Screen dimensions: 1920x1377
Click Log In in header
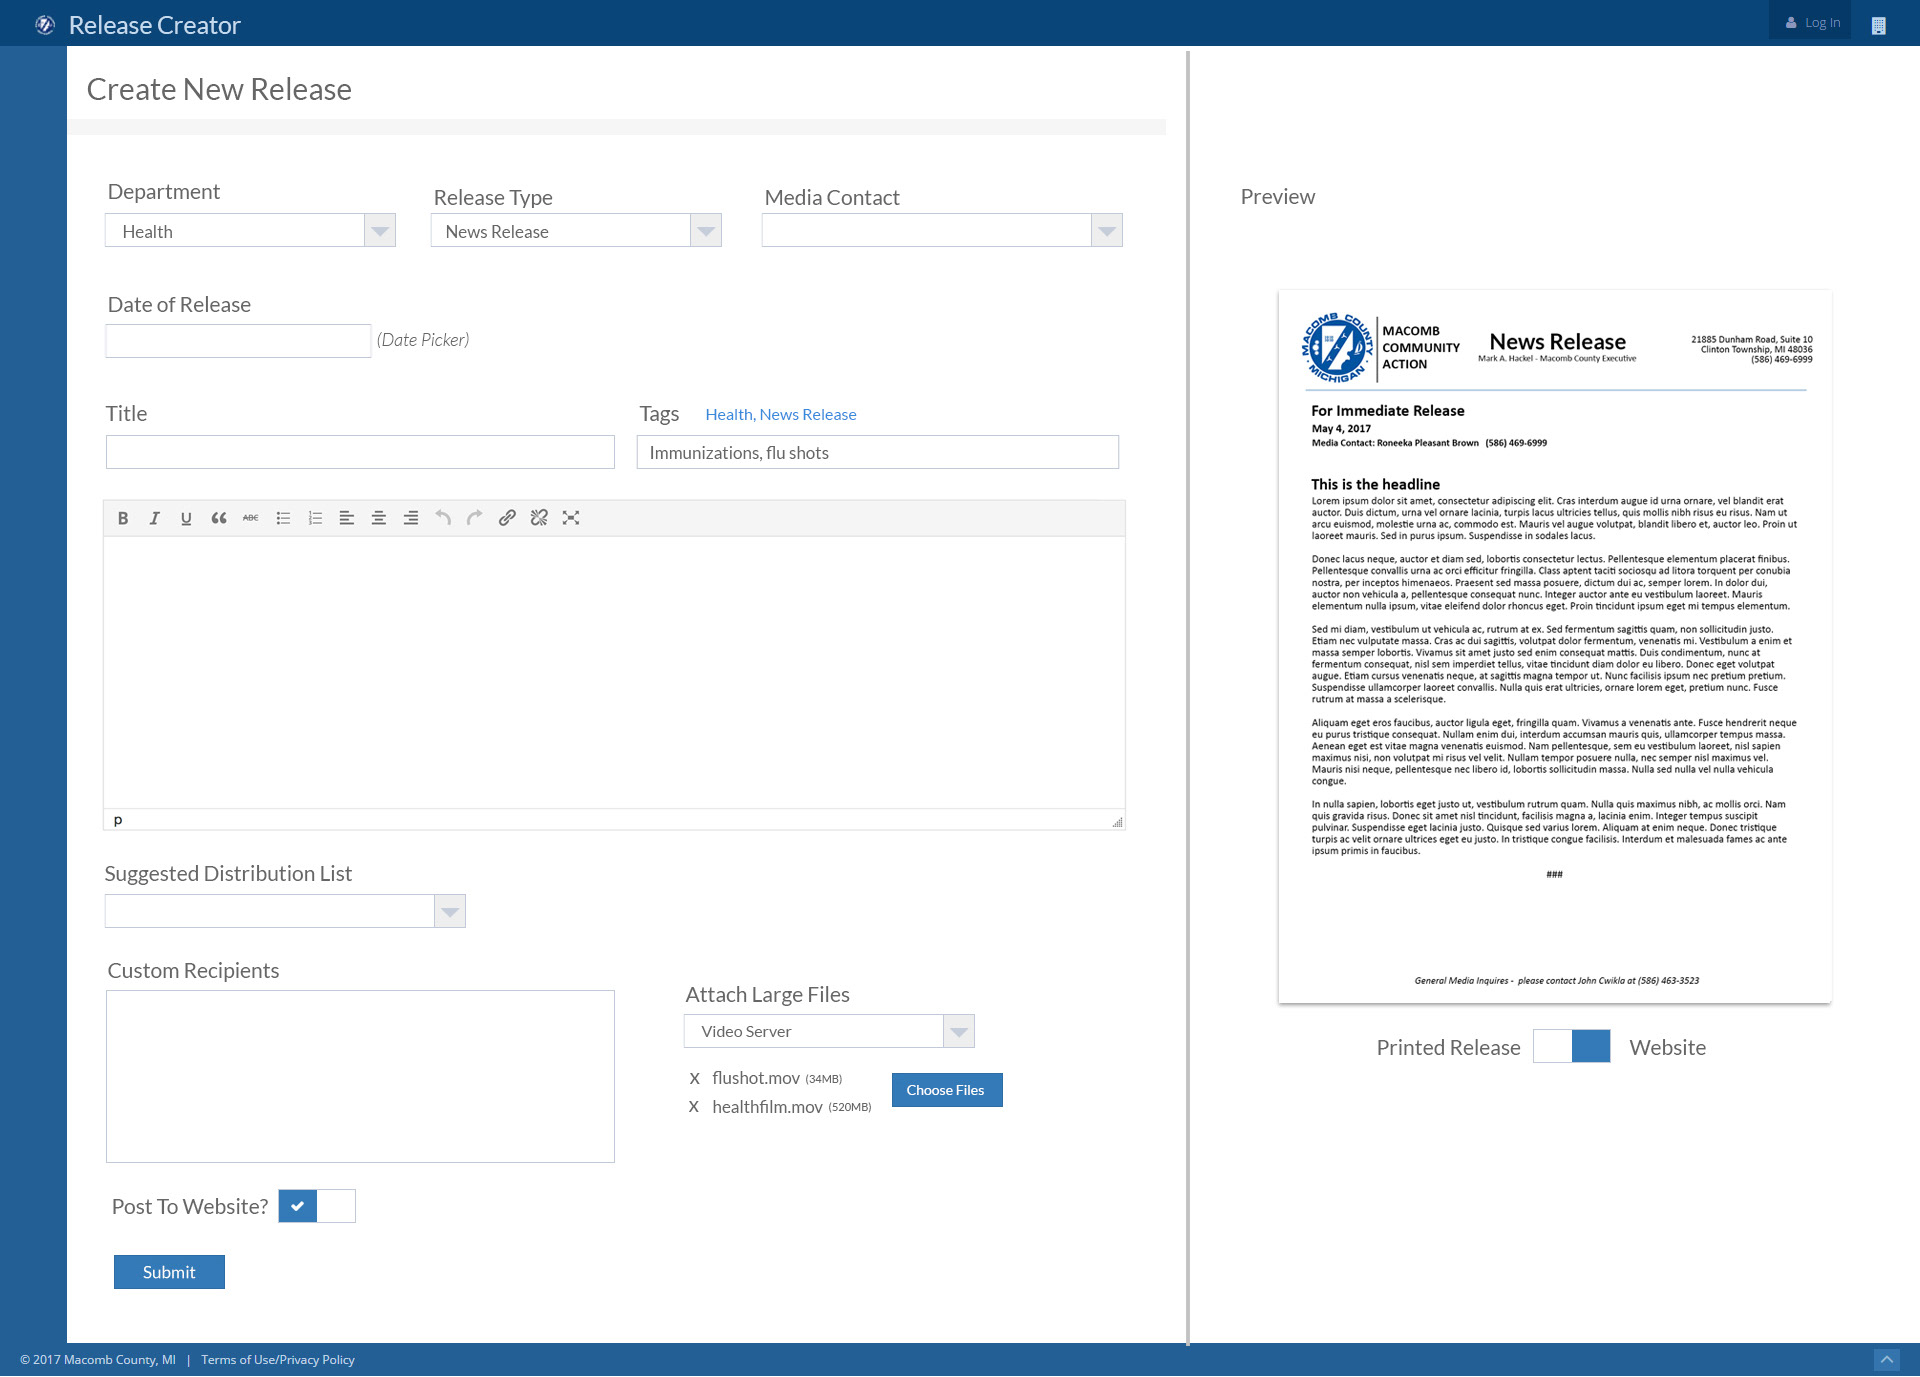tap(1813, 22)
